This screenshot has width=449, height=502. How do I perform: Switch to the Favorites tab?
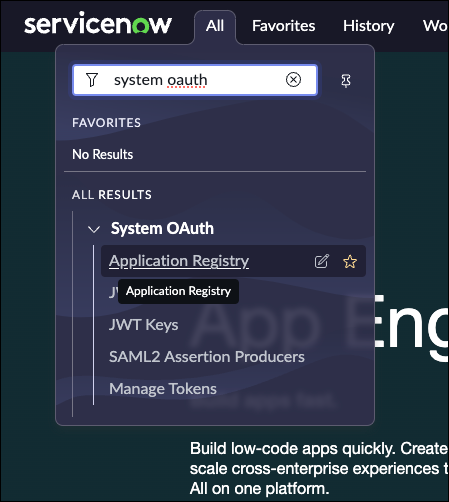click(283, 26)
